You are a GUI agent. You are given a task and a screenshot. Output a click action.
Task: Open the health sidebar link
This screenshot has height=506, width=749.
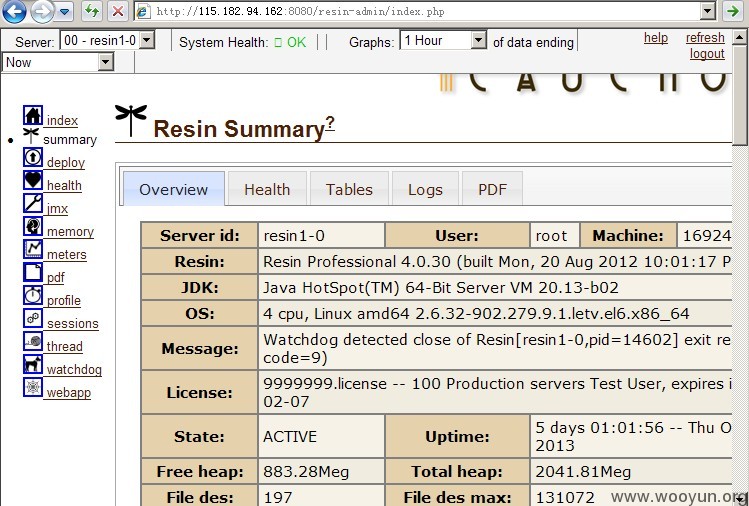pos(64,185)
